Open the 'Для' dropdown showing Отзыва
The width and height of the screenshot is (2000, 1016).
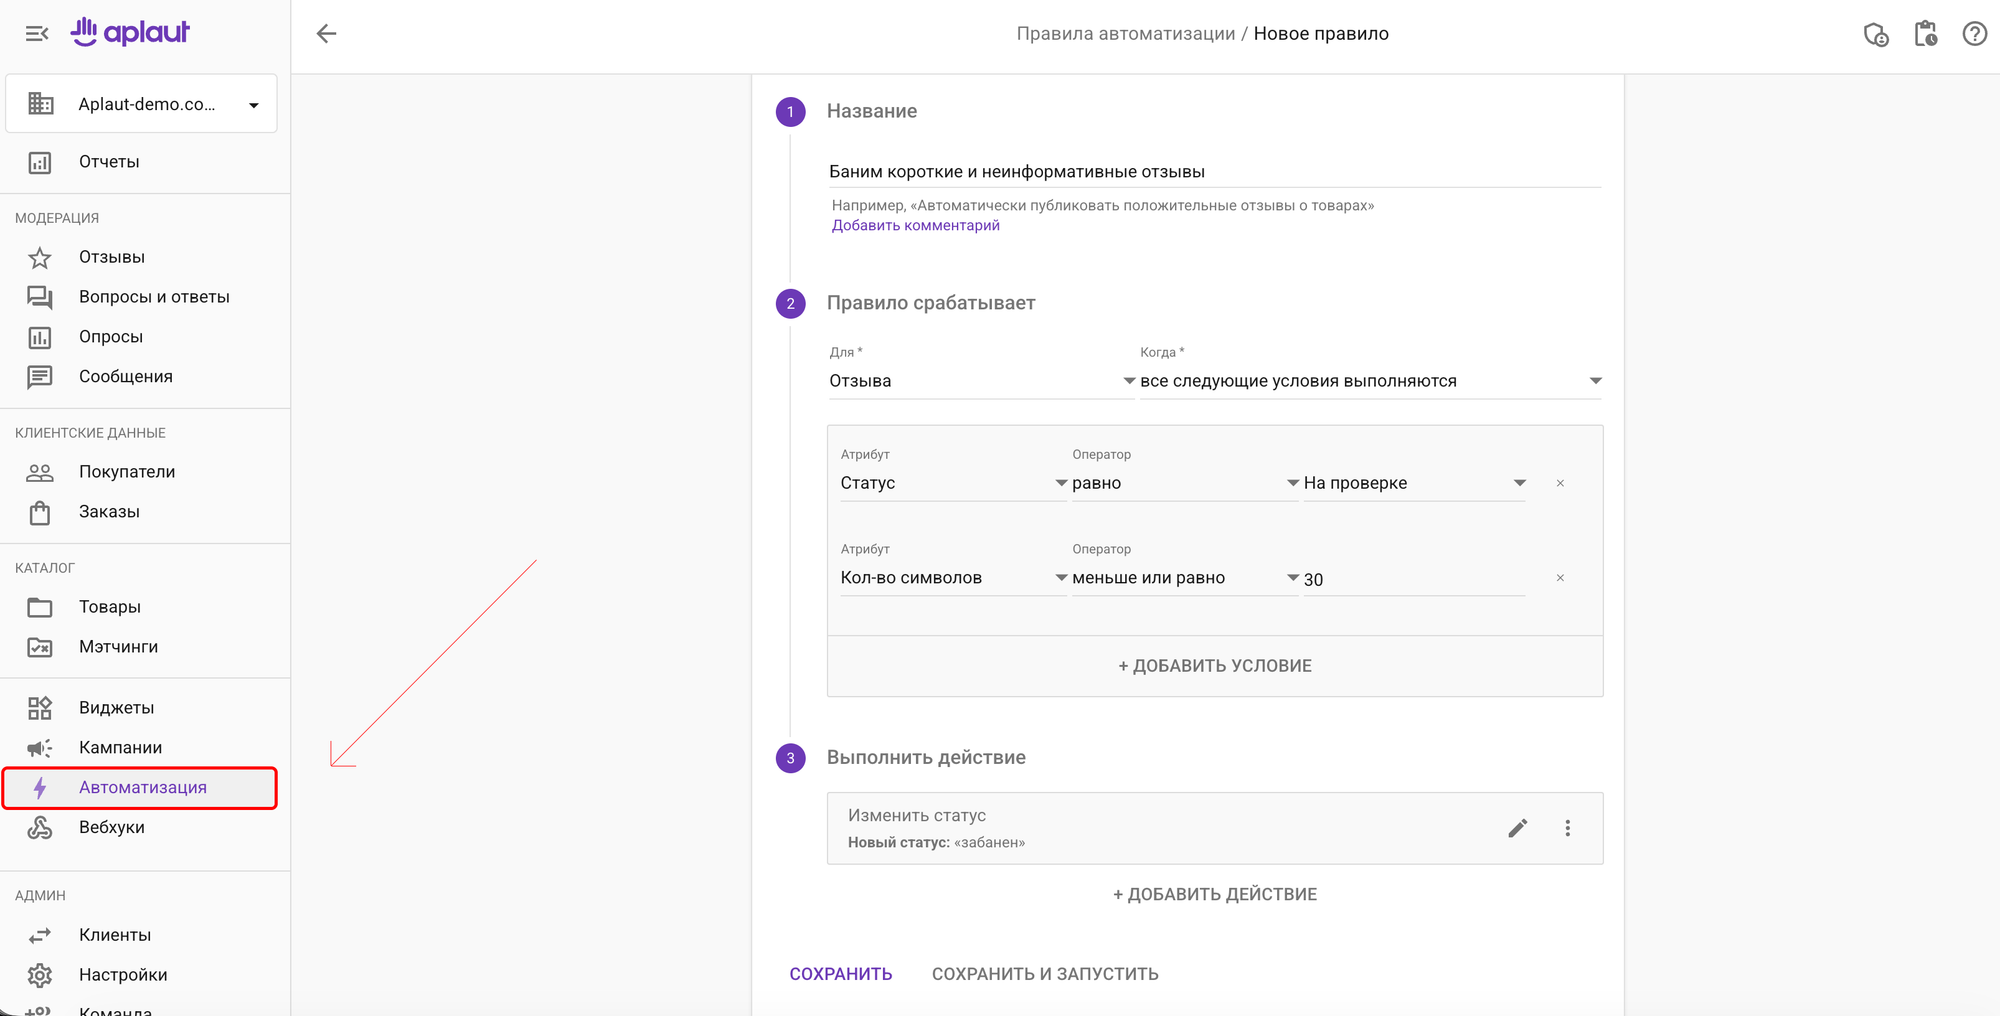980,381
